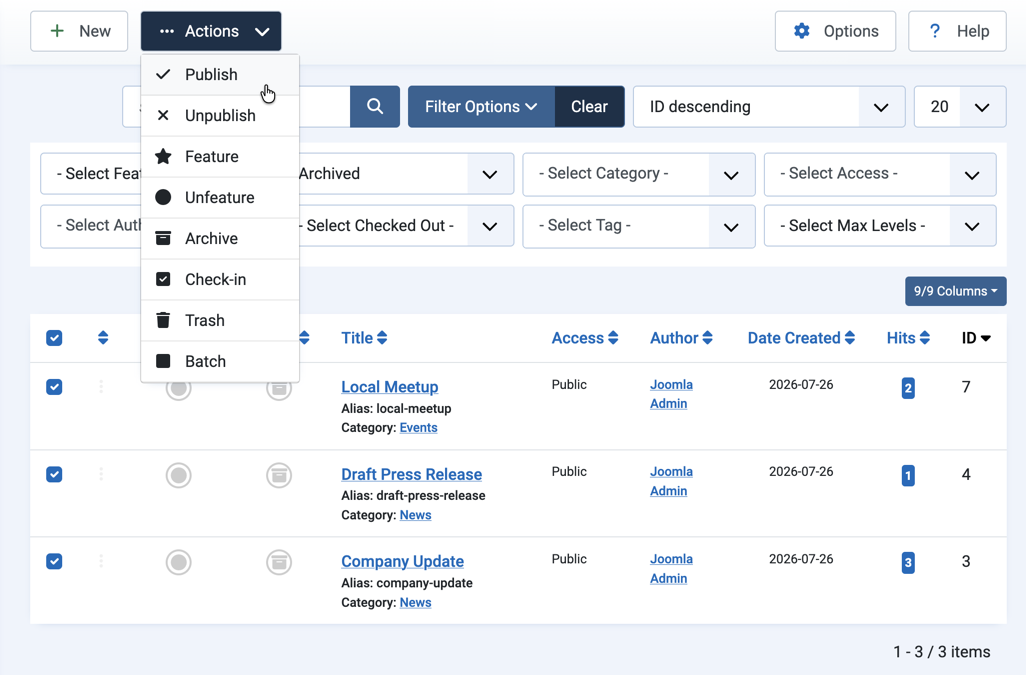Image resolution: width=1026 pixels, height=675 pixels.
Task: Open the Select Access filter dropdown
Action: tap(880, 174)
